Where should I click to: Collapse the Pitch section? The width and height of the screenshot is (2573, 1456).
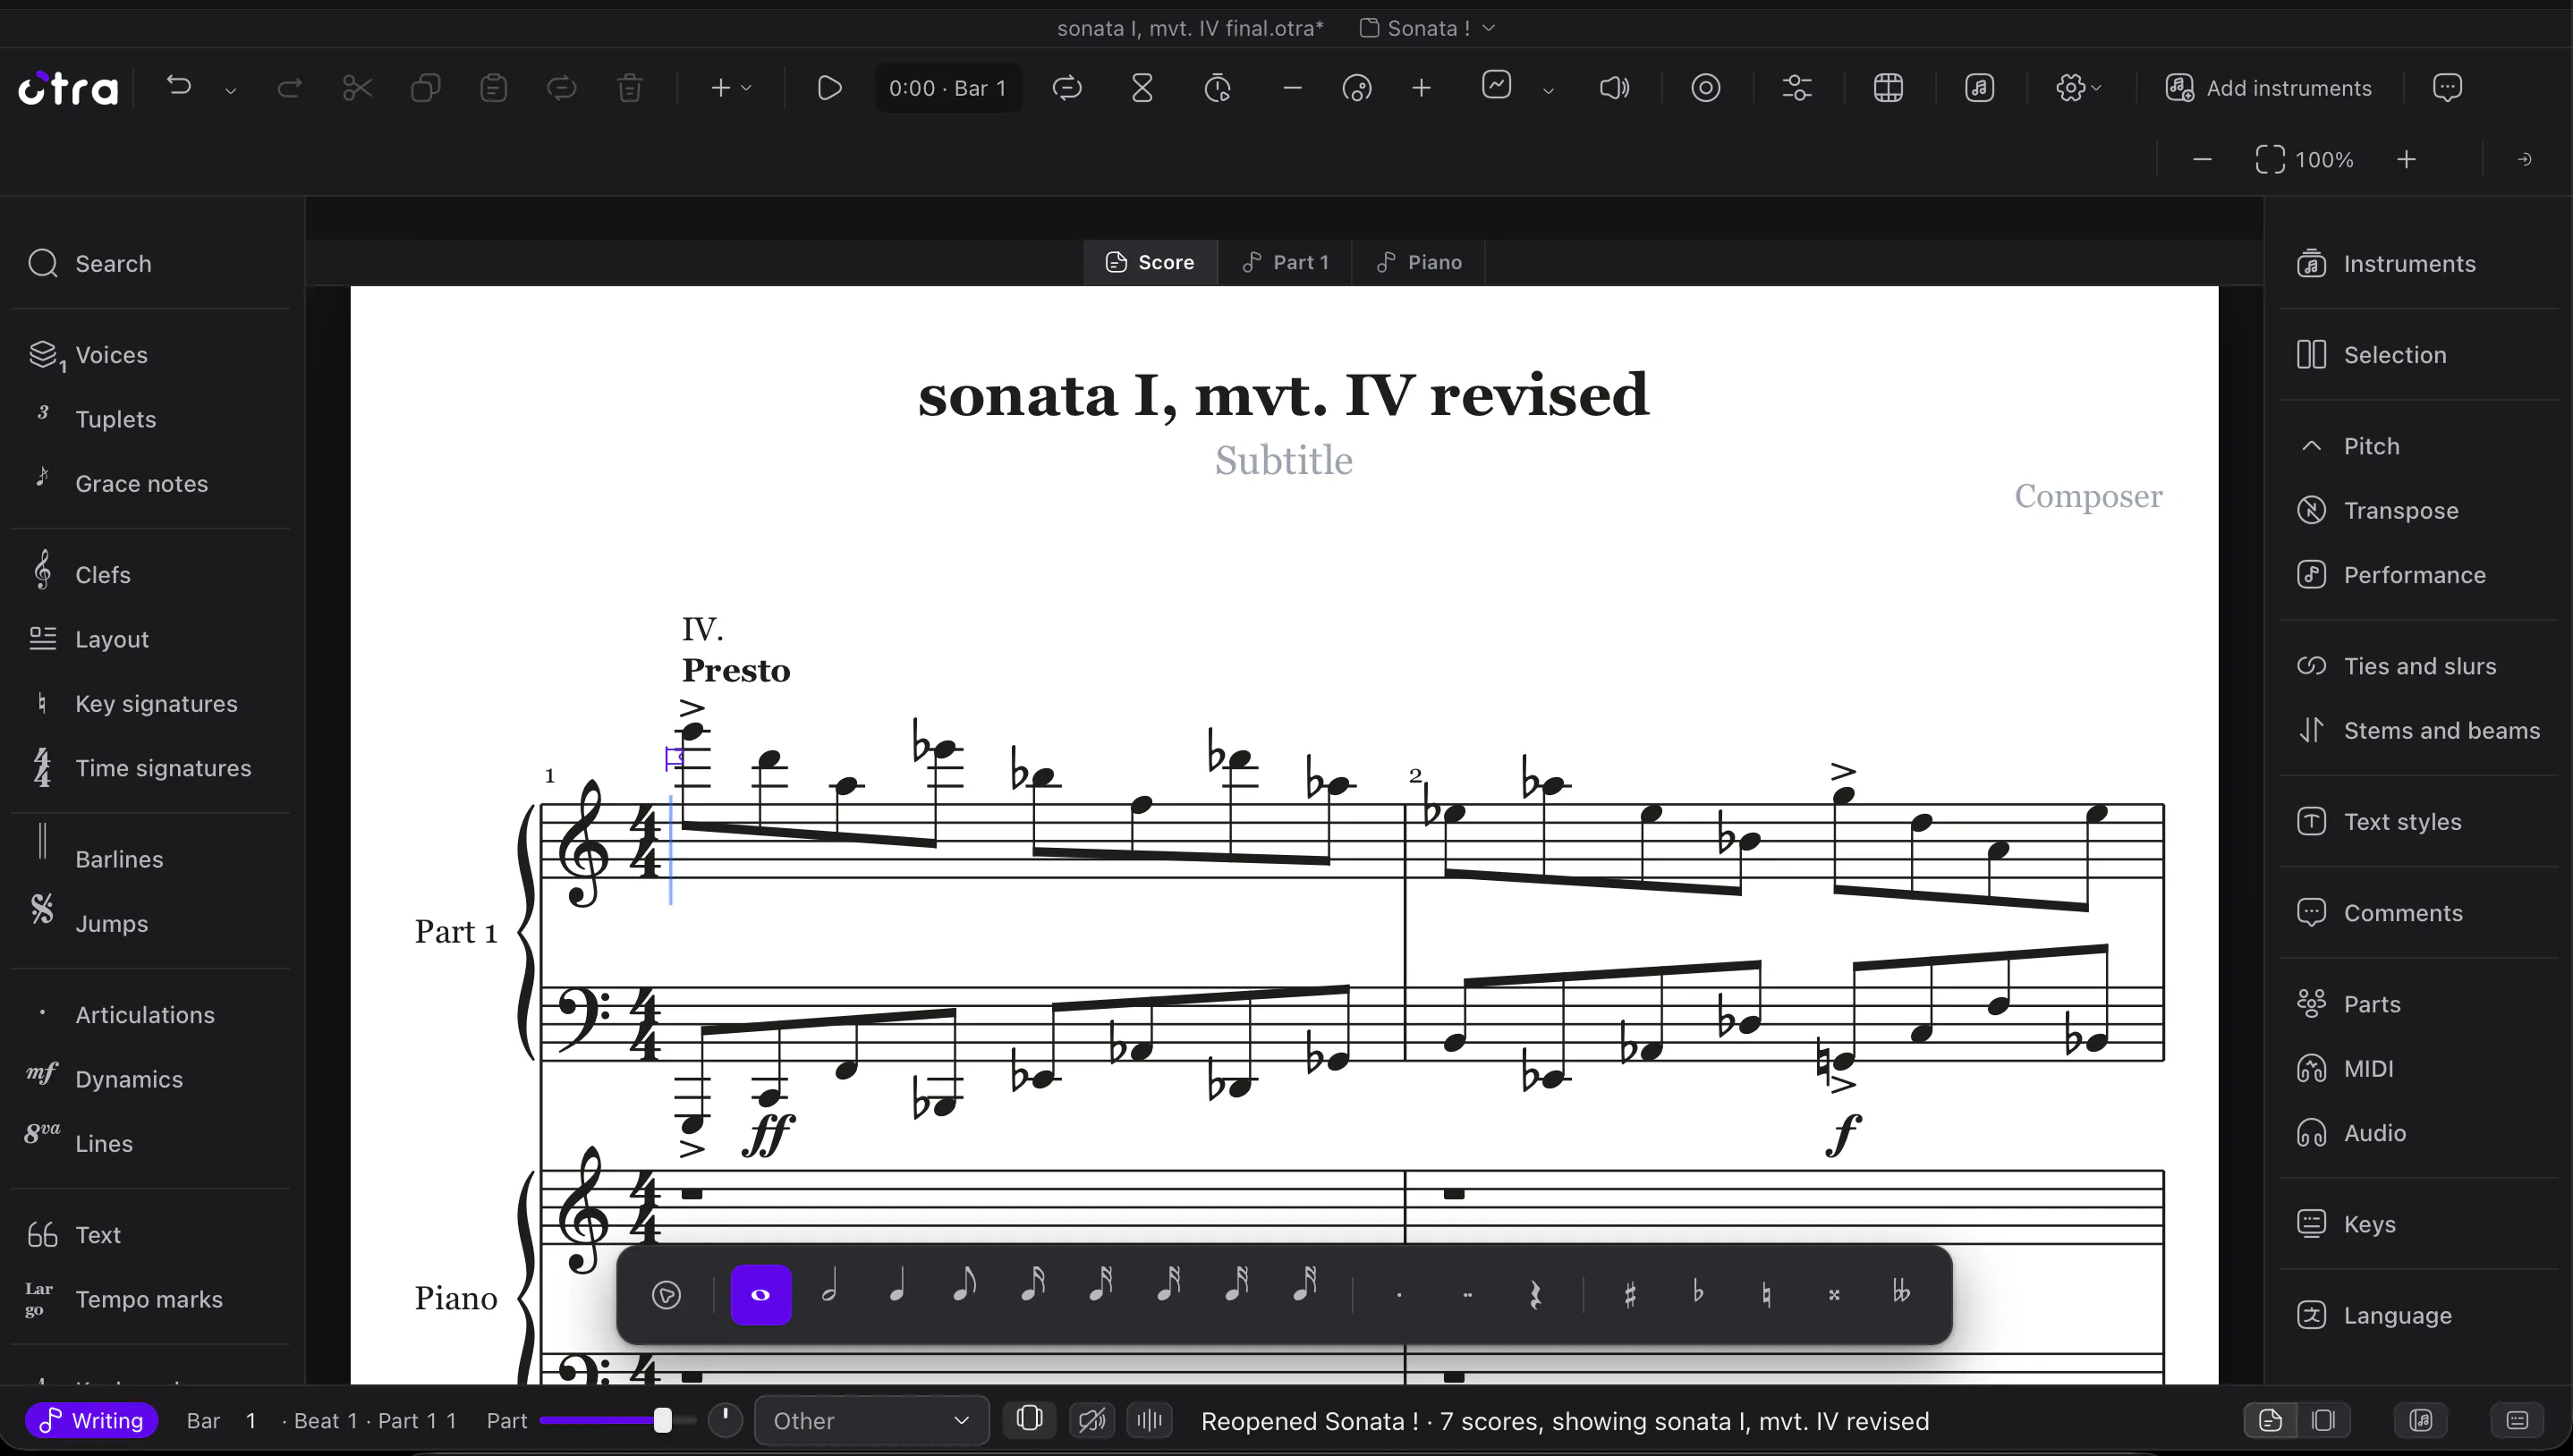tap(2418, 446)
